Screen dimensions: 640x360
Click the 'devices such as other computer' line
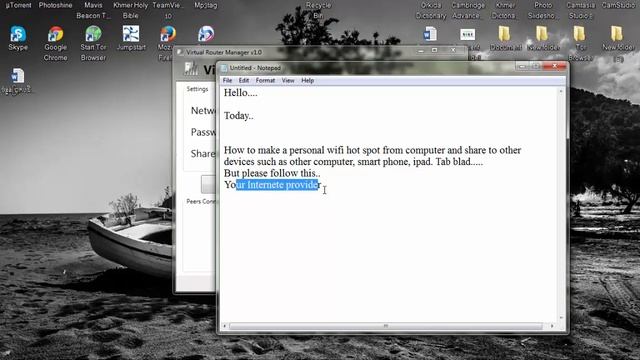point(353,161)
